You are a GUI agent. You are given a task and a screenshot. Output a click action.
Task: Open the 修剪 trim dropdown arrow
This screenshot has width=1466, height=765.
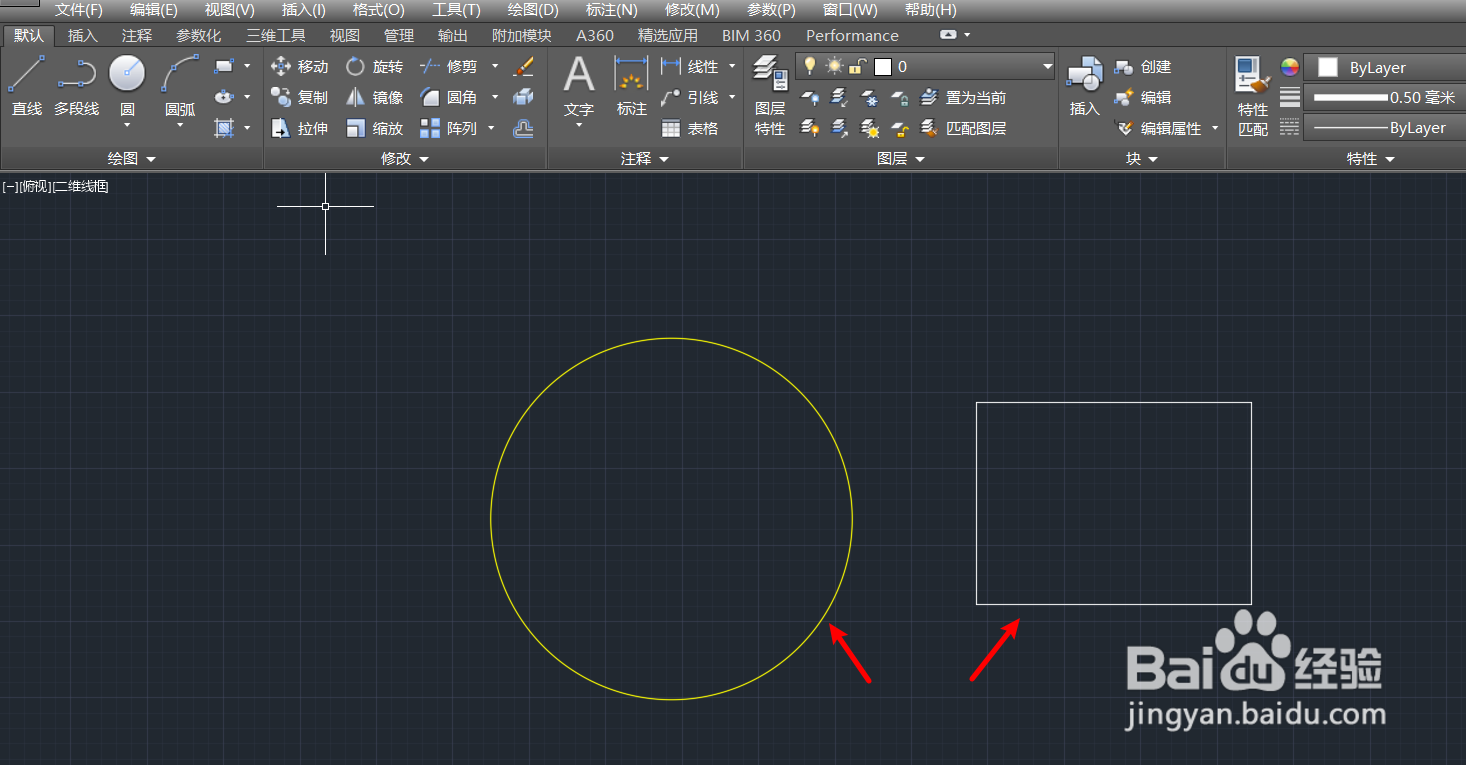pos(495,67)
